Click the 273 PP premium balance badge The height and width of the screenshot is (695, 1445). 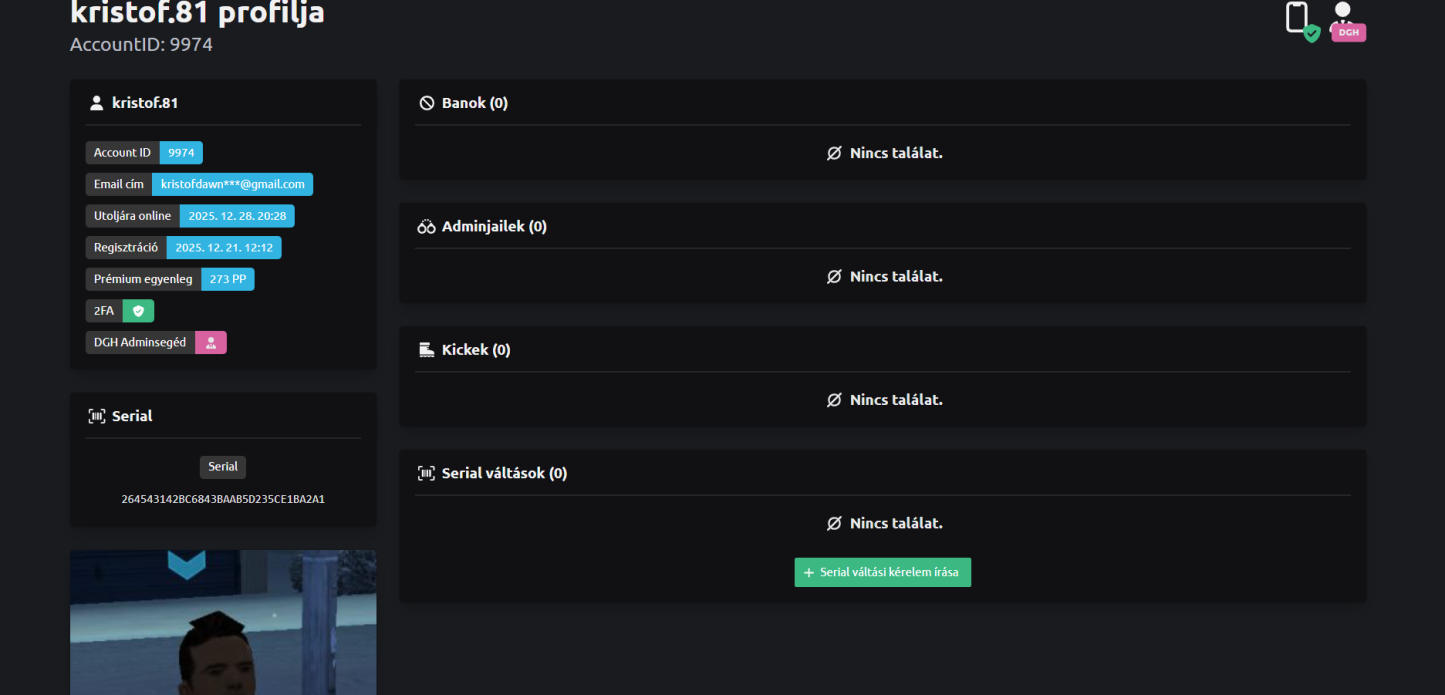pos(228,279)
